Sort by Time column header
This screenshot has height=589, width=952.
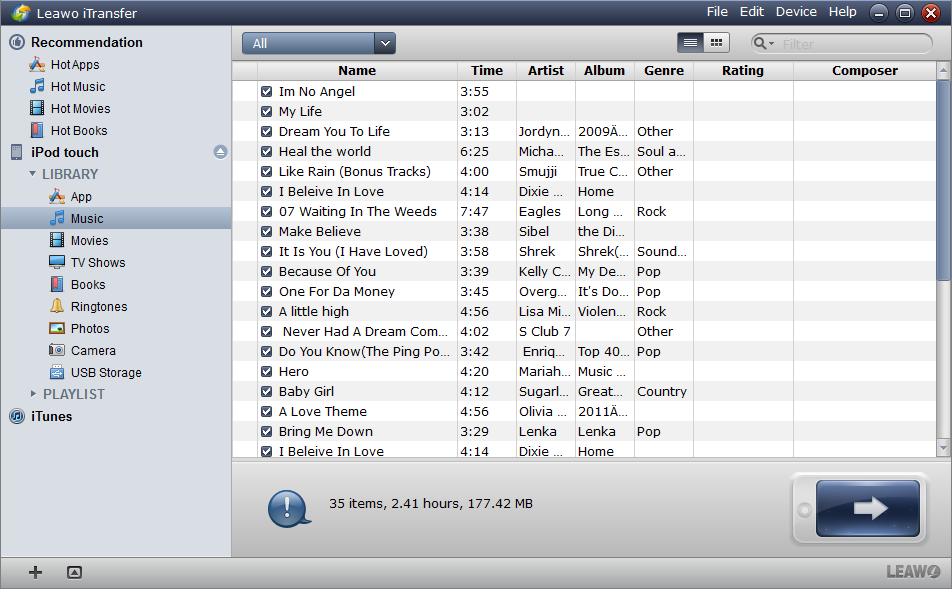(487, 70)
